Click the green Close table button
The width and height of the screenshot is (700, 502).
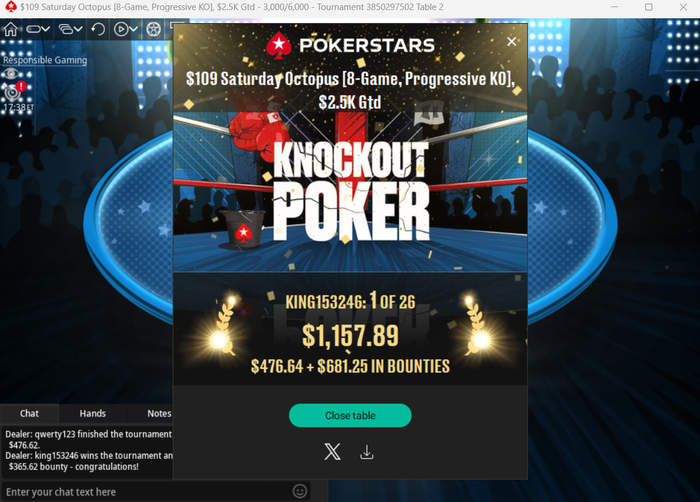point(350,415)
